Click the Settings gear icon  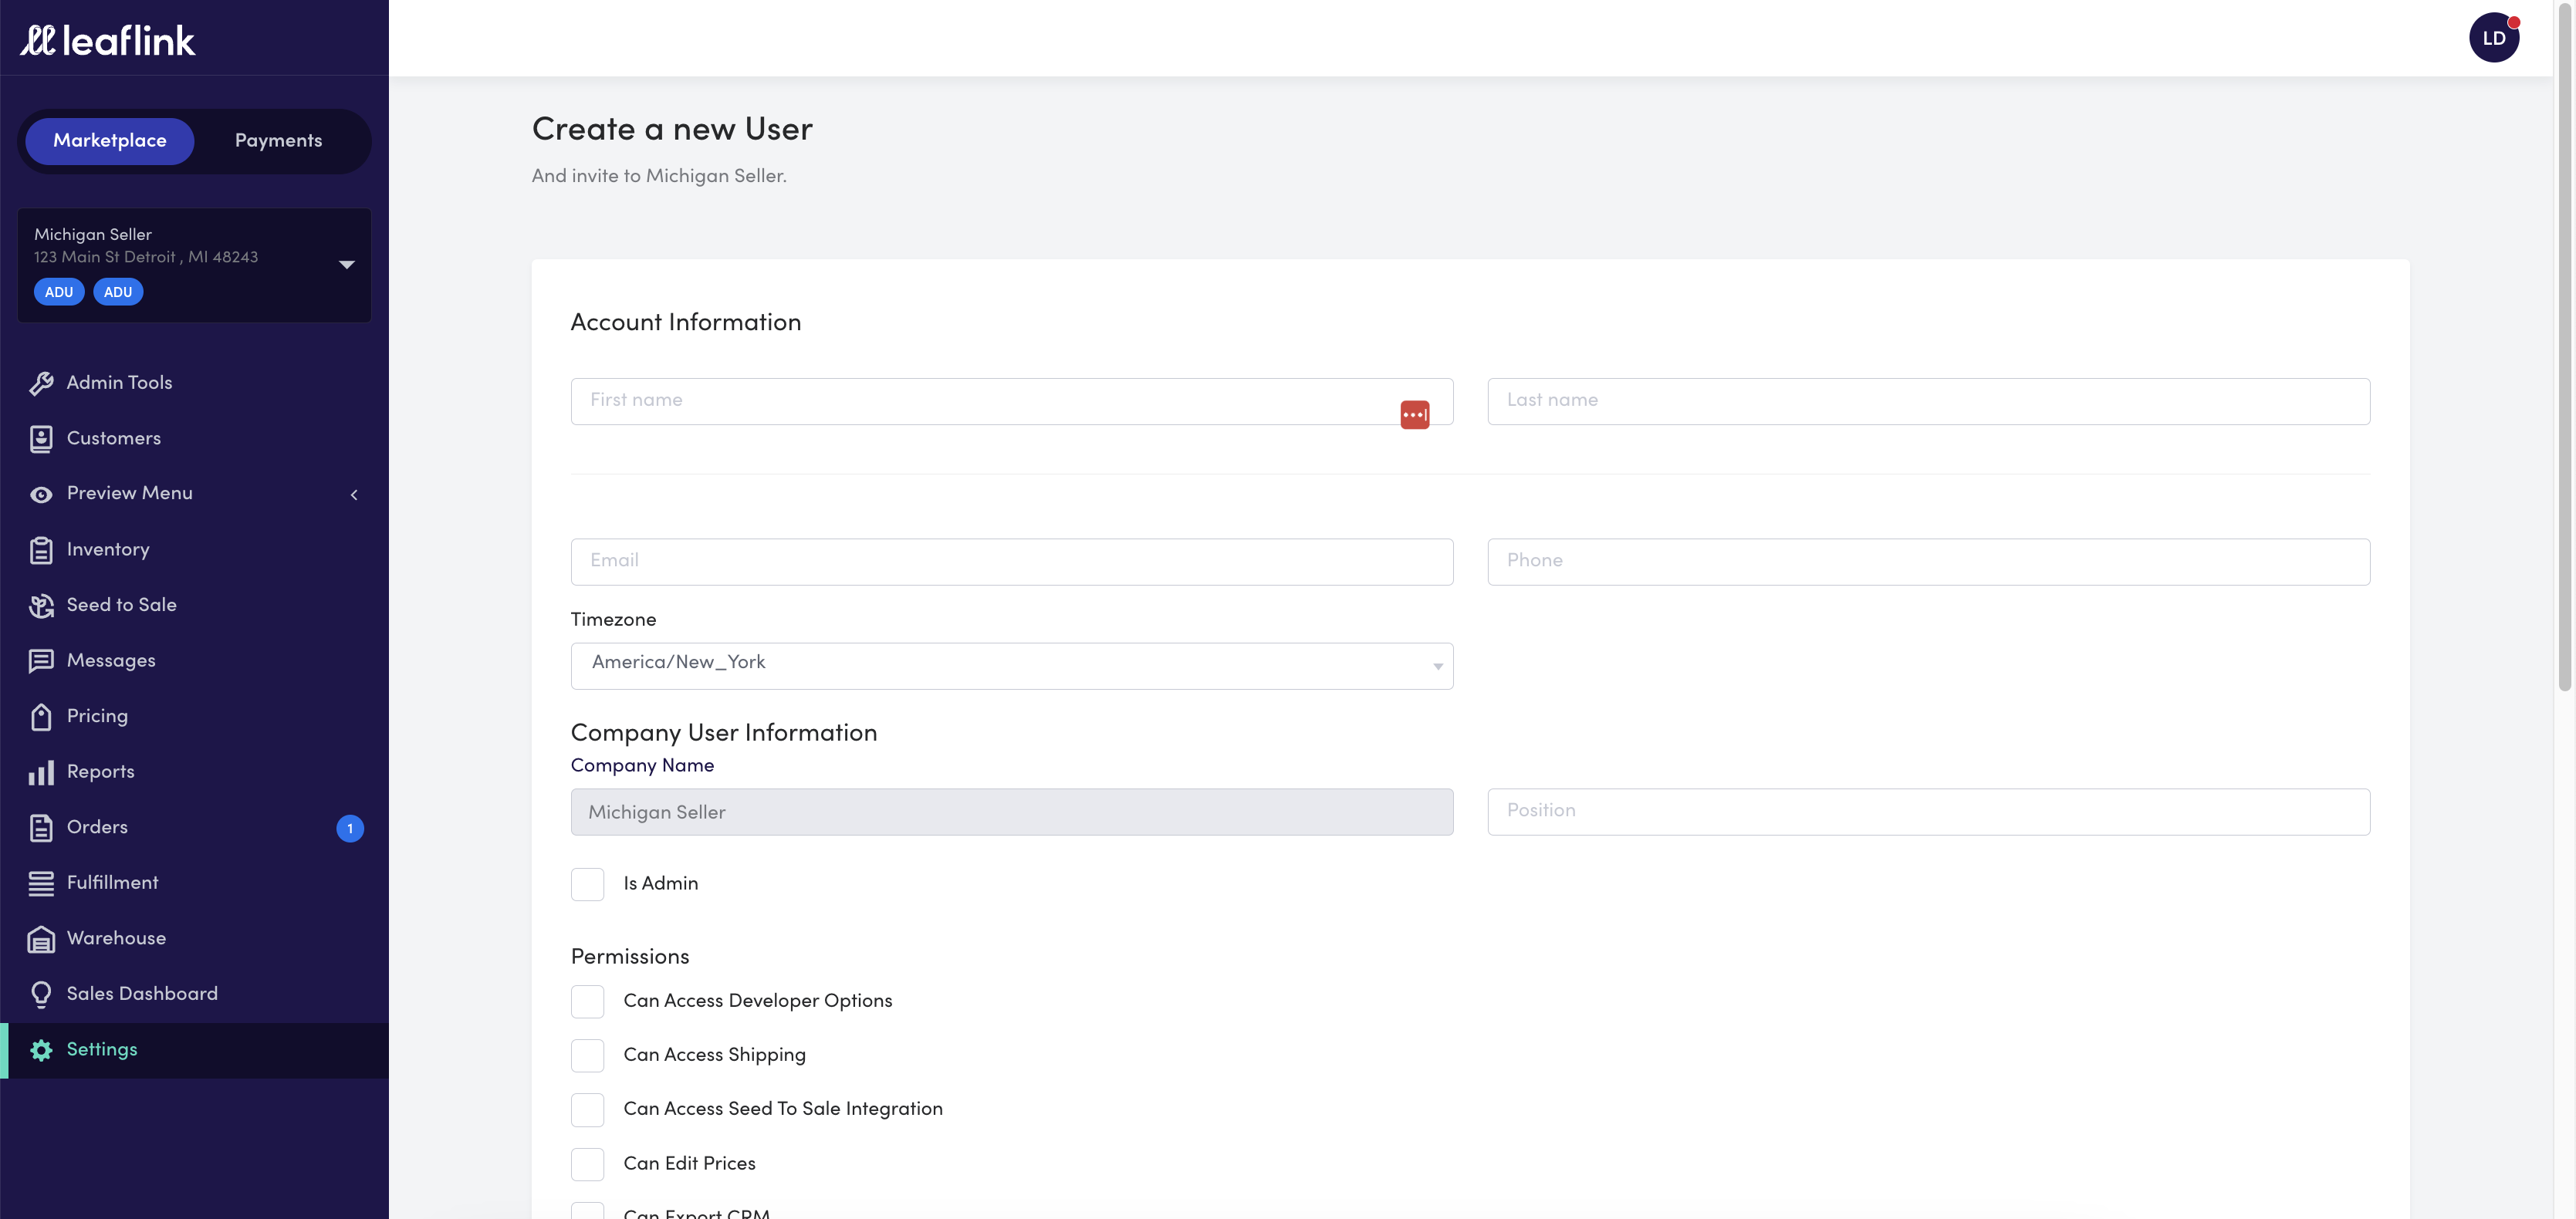coord(41,1050)
